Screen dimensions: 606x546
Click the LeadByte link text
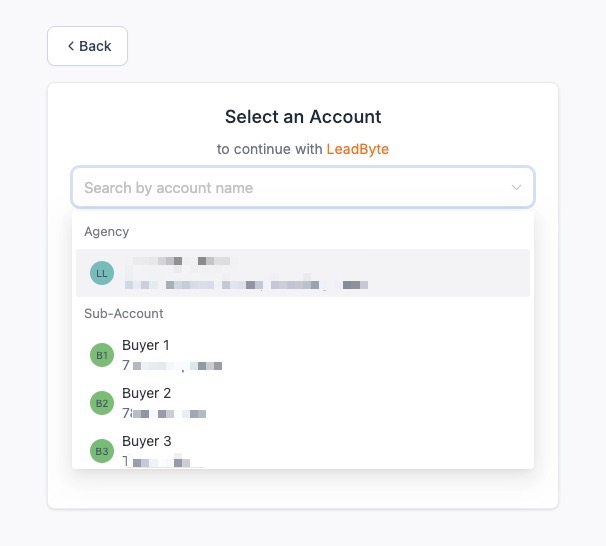(357, 149)
